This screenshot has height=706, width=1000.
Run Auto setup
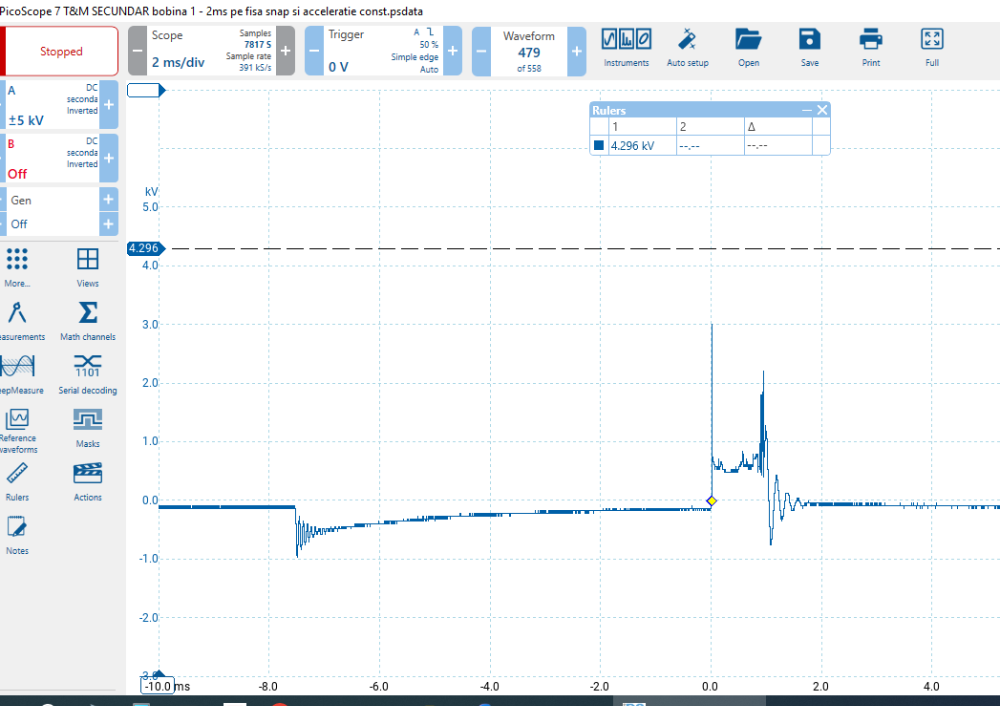pos(687,48)
